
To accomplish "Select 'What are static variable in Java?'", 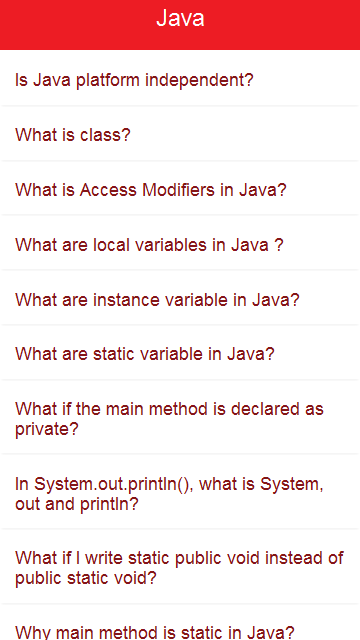I will point(180,353).
